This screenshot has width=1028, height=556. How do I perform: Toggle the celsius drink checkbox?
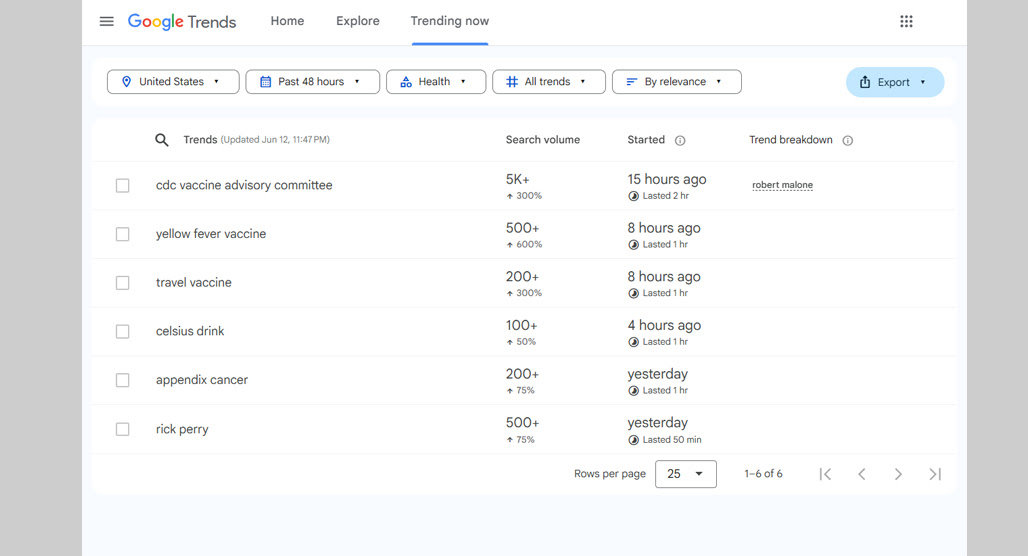coord(123,332)
